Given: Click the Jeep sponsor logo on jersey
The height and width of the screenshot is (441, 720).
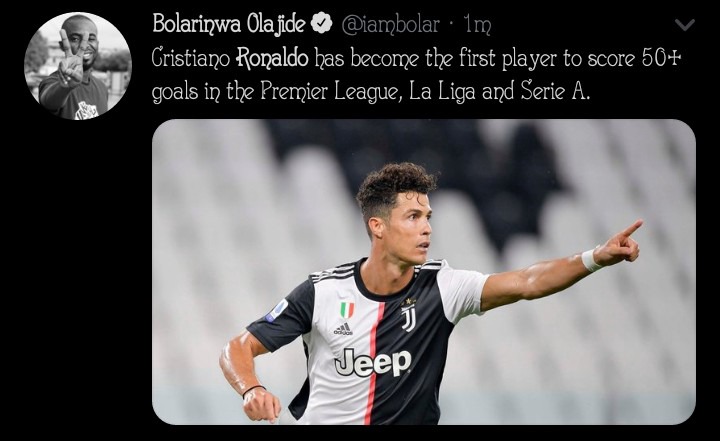Looking at the screenshot, I should pyautogui.click(x=372, y=363).
